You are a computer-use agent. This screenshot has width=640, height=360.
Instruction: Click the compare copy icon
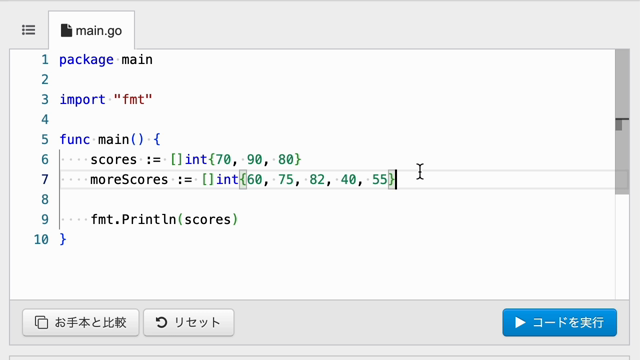pyautogui.click(x=41, y=322)
